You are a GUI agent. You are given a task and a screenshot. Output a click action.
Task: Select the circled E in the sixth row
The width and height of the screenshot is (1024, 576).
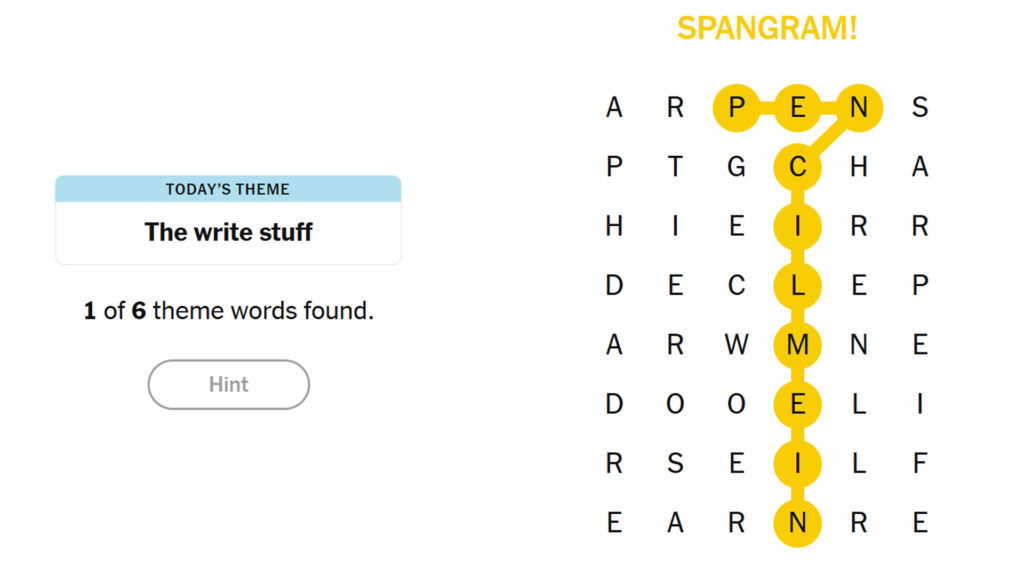pos(798,404)
